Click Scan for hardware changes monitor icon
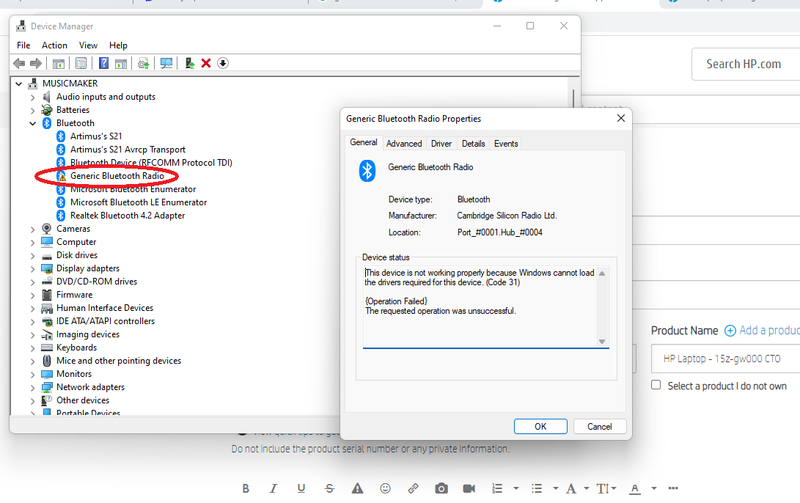Image resolution: width=800 pixels, height=503 pixels. tap(166, 63)
